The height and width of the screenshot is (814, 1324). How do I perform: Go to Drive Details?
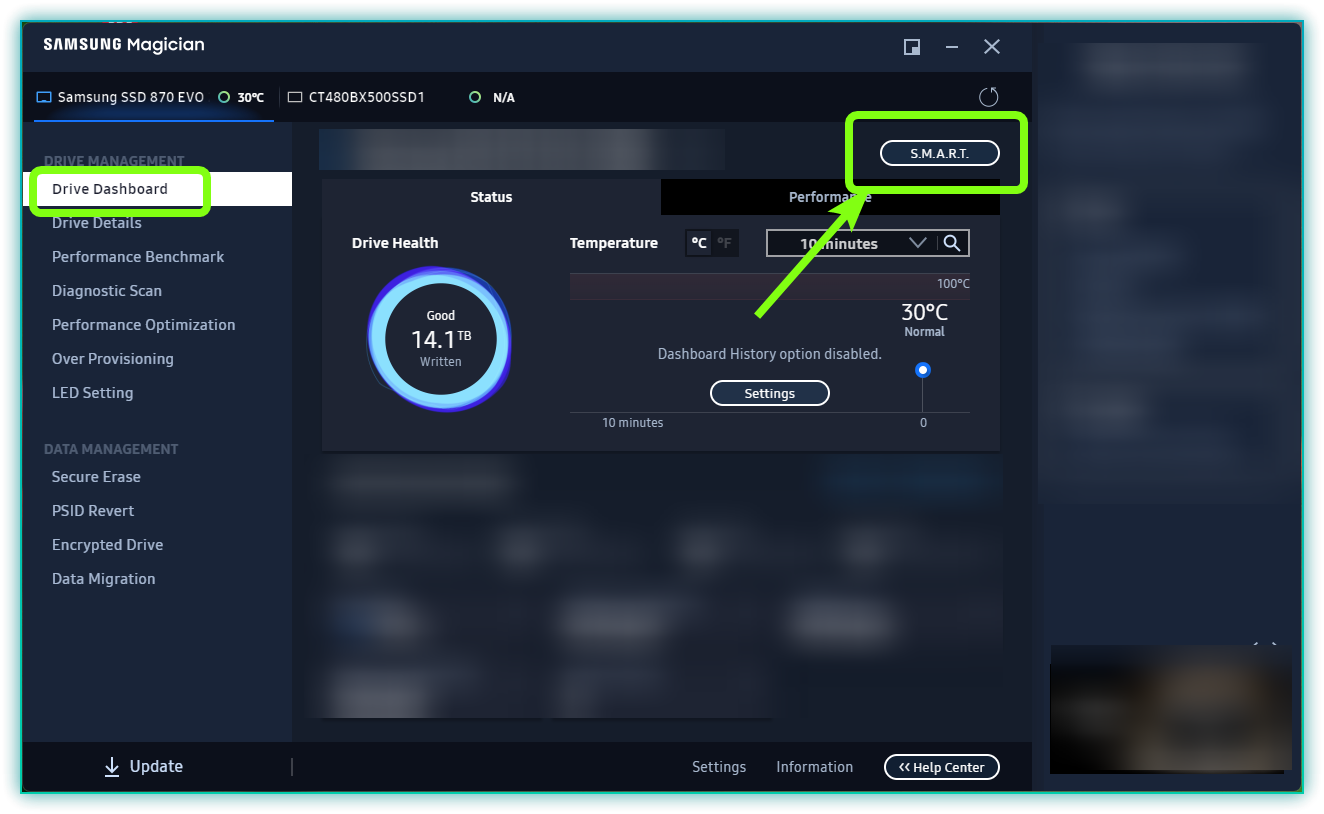click(97, 223)
